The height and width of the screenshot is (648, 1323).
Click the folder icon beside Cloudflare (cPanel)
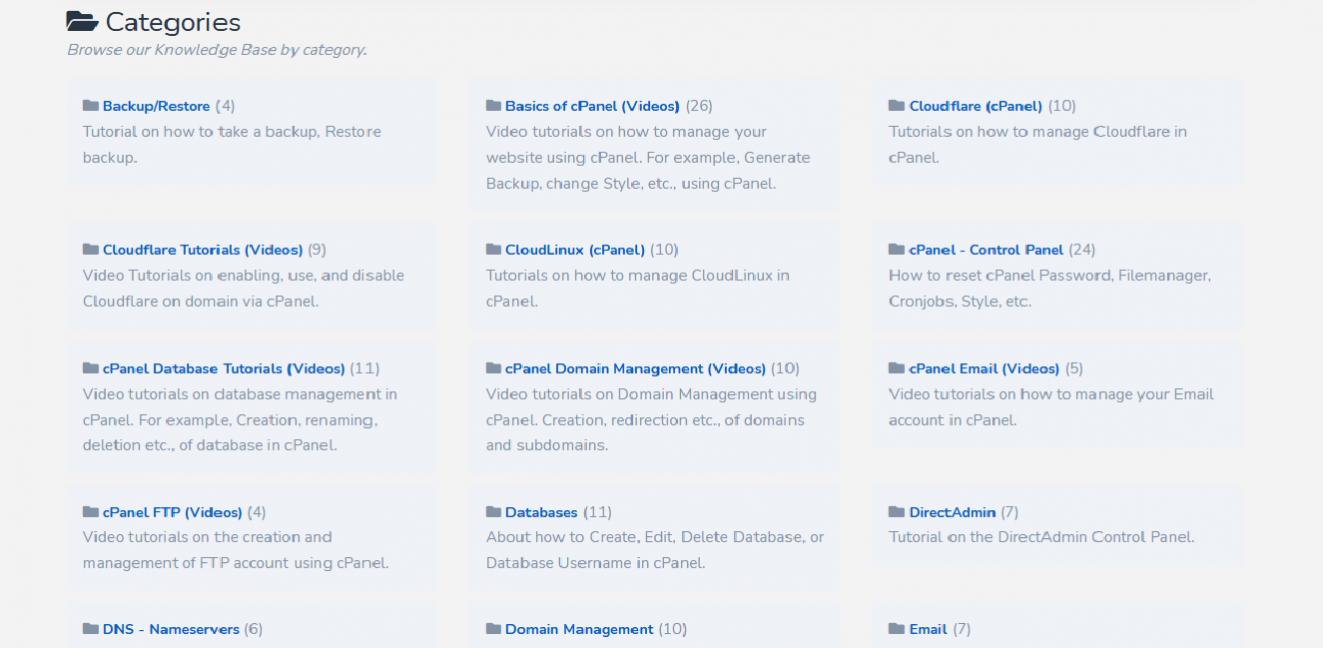pos(896,106)
